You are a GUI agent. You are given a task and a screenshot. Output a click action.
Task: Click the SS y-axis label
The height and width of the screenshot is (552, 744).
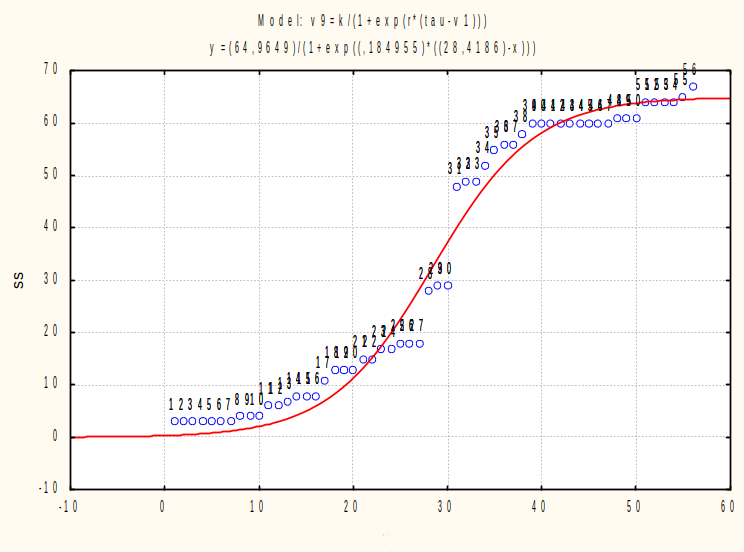pyautogui.click(x=19, y=281)
